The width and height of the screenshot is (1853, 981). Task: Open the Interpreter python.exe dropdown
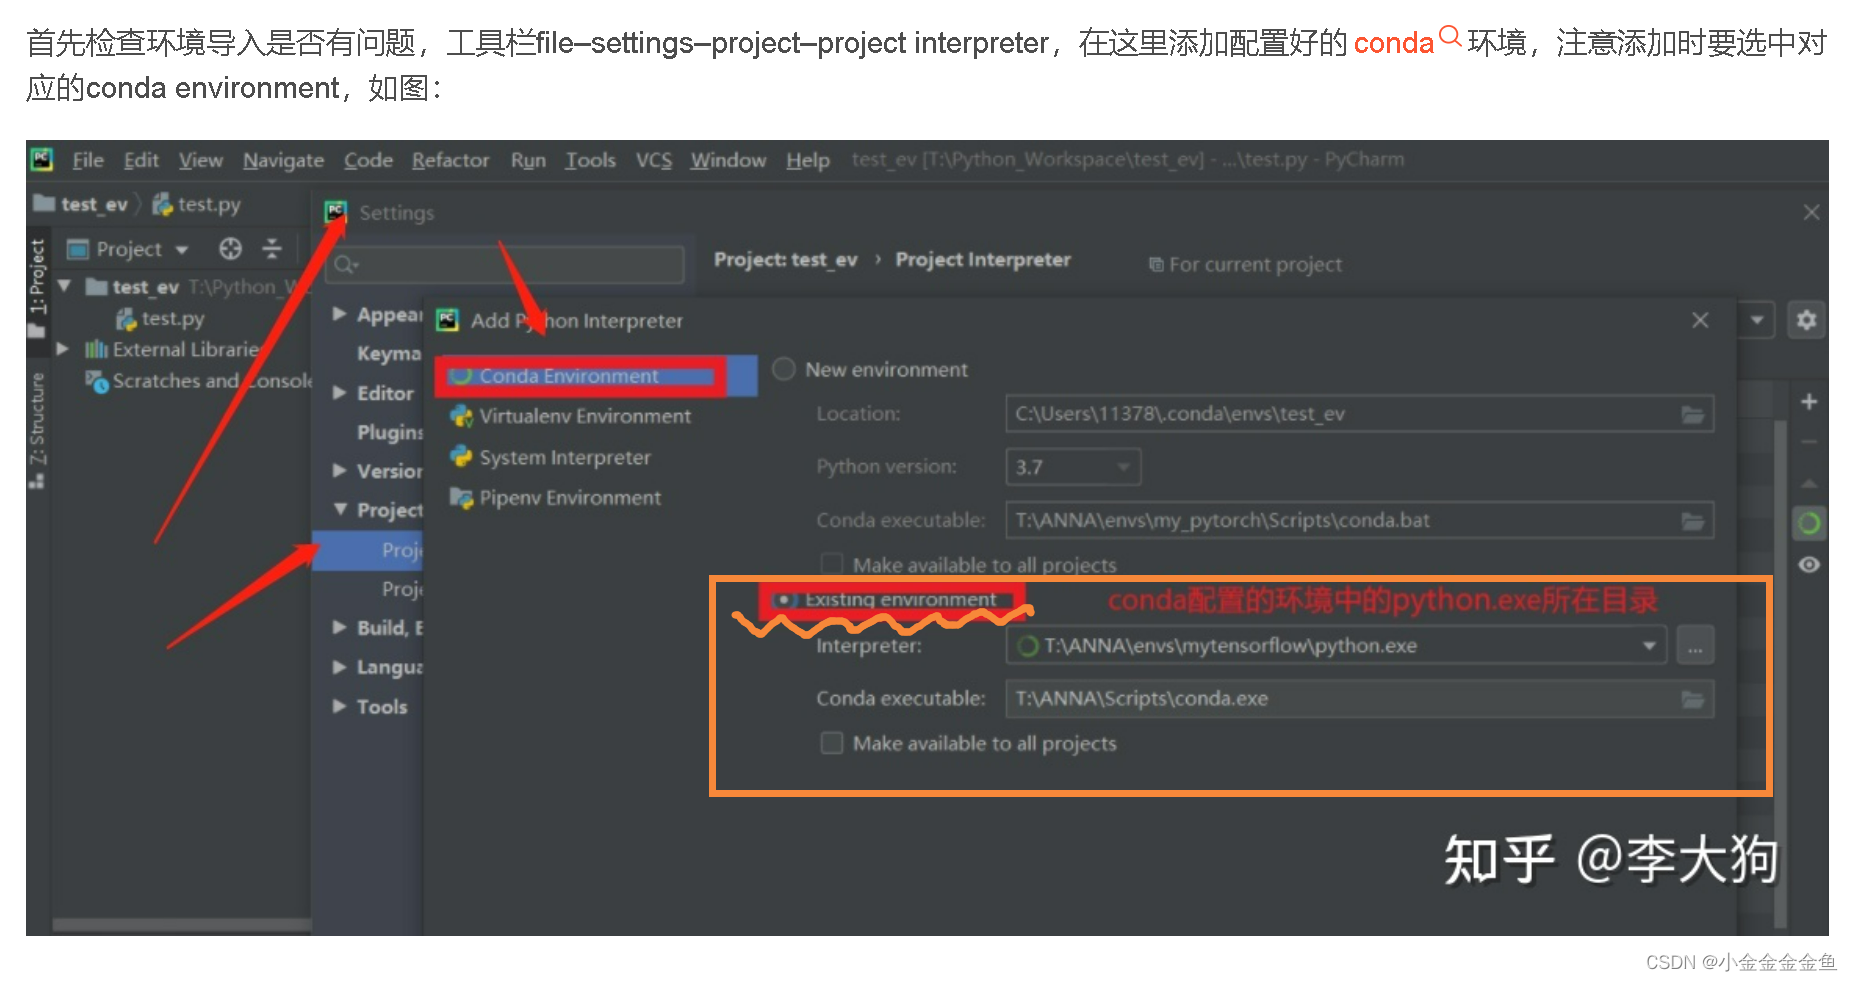point(1650,646)
